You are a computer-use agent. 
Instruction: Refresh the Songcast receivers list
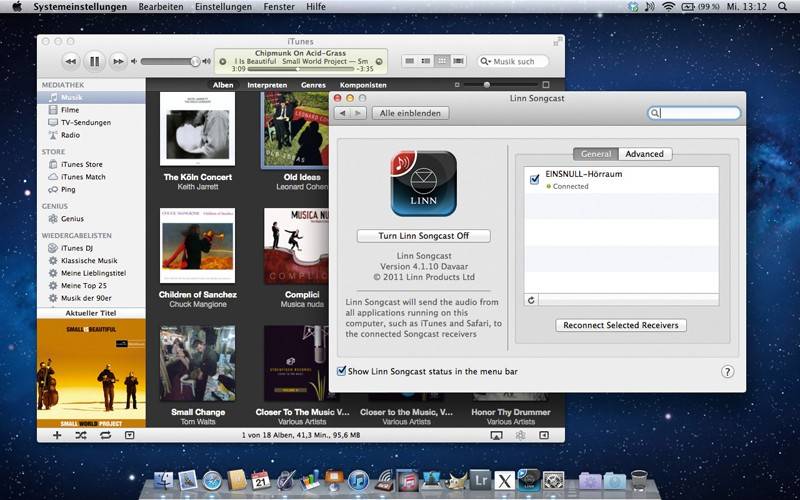531,300
